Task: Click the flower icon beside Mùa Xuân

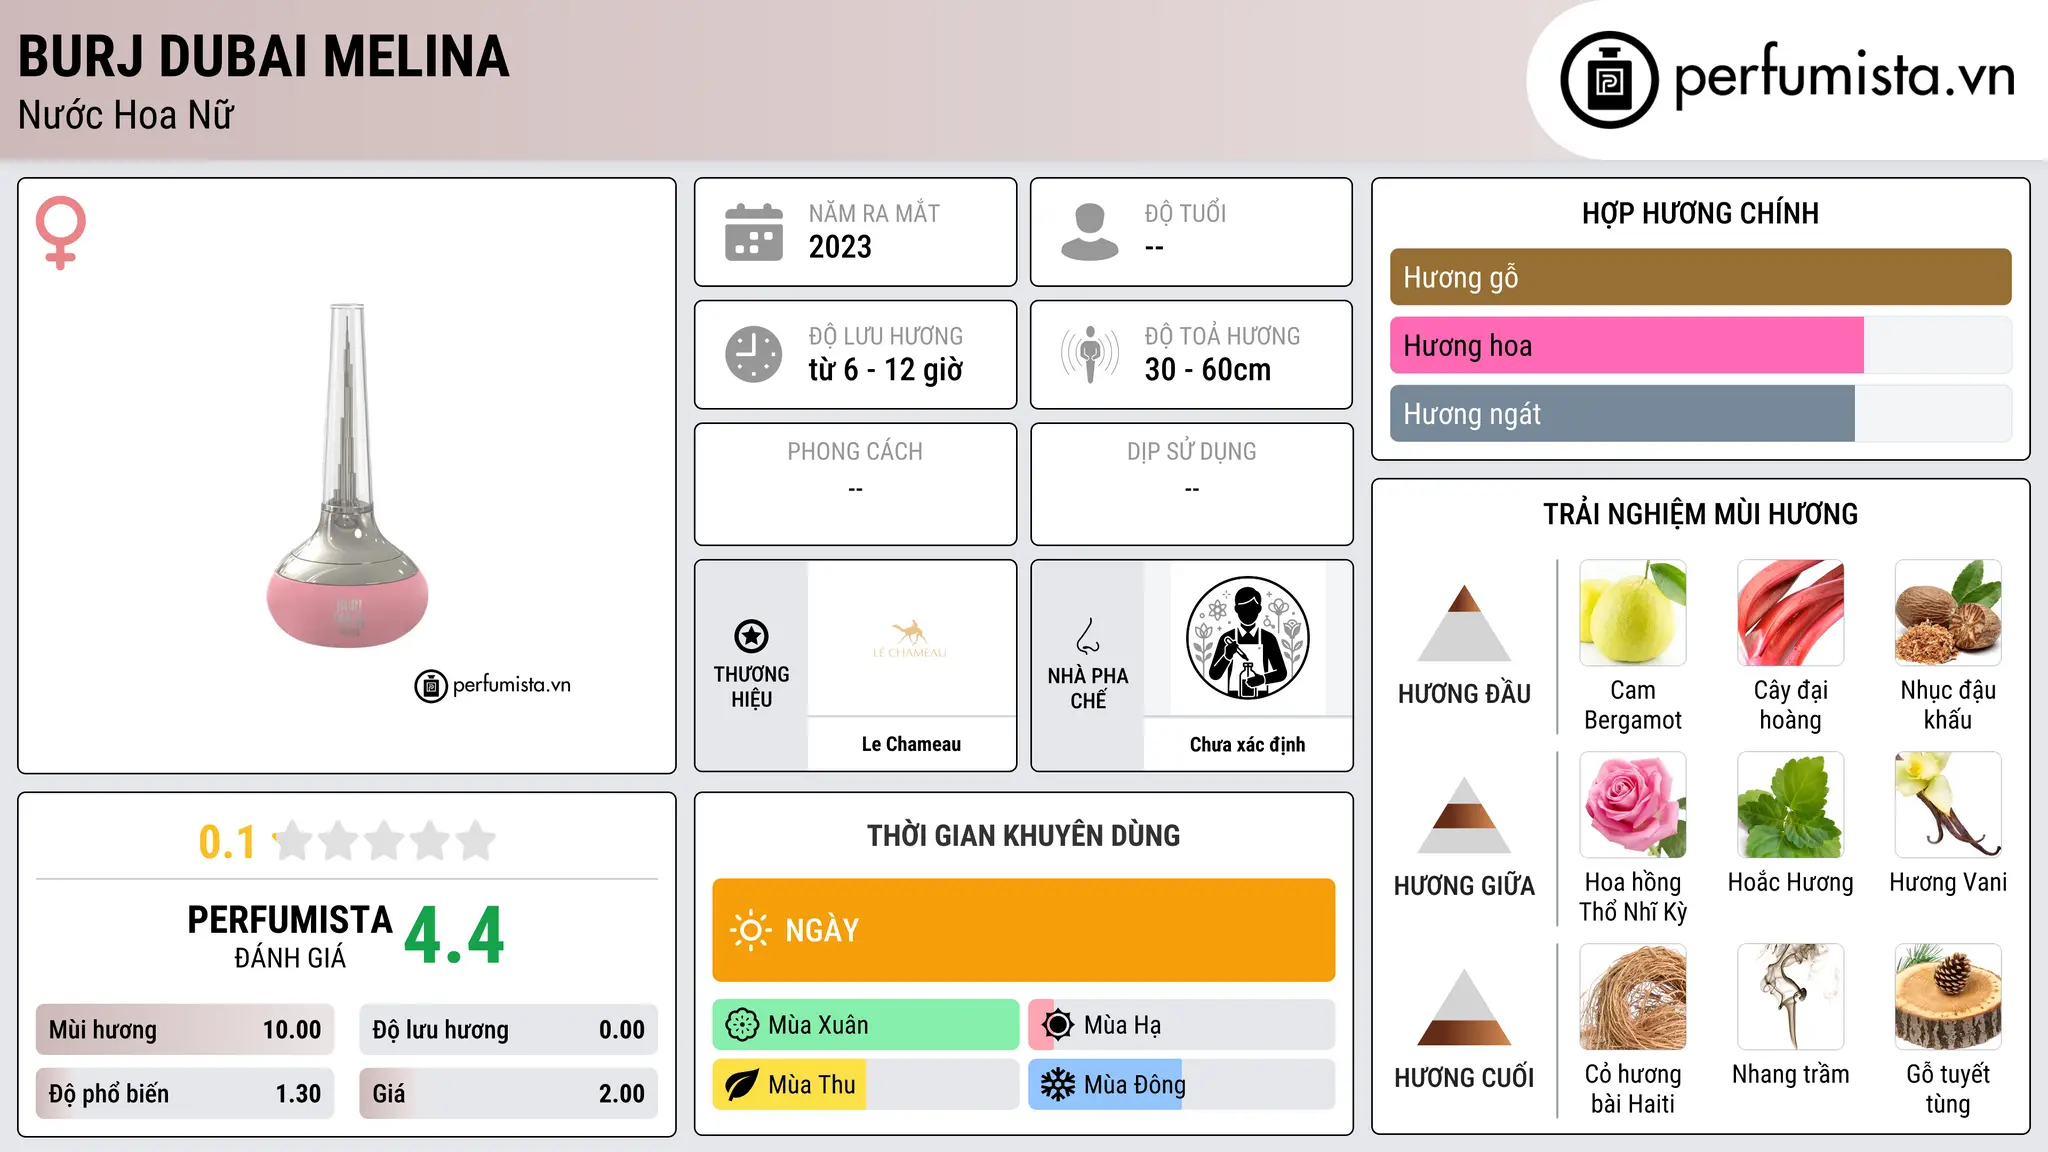Action: pos(741,1025)
